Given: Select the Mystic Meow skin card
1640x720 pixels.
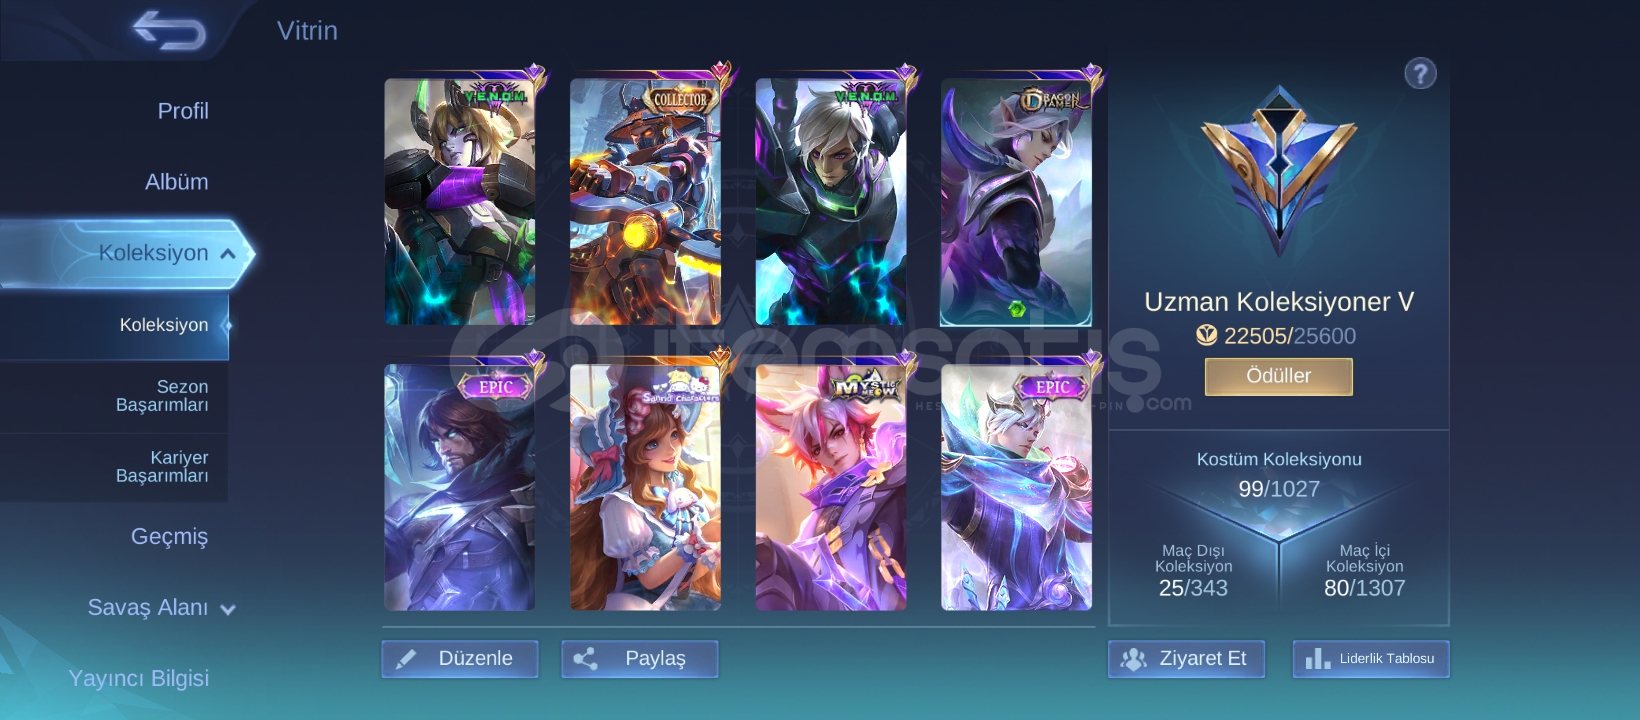Looking at the screenshot, I should tap(831, 487).
